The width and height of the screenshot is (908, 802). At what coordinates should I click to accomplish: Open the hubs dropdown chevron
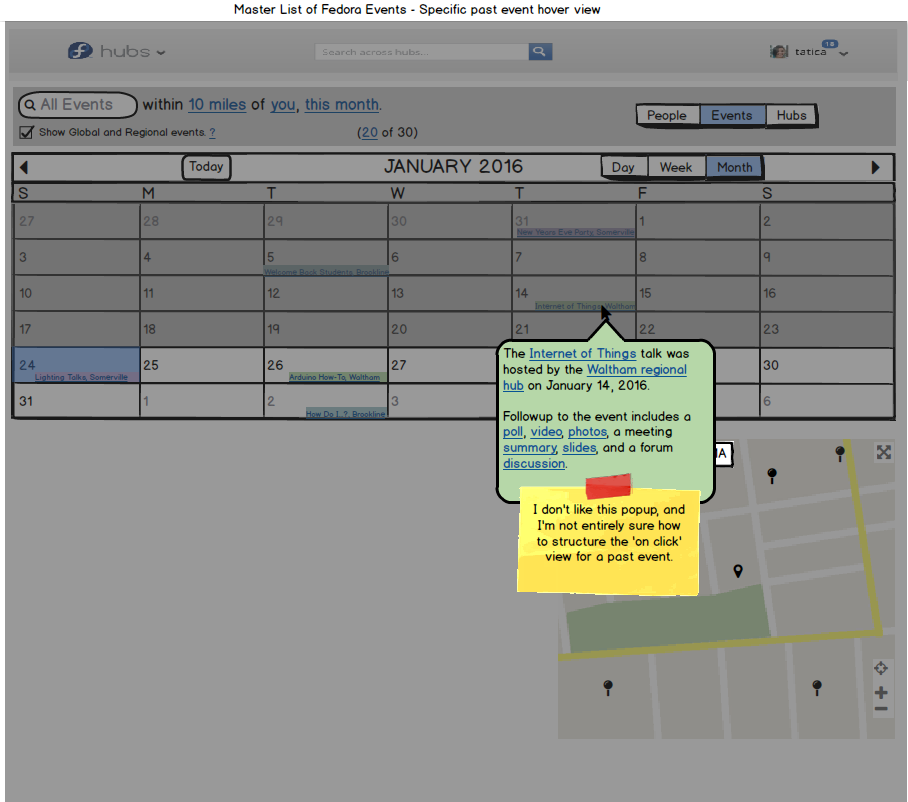(161, 53)
